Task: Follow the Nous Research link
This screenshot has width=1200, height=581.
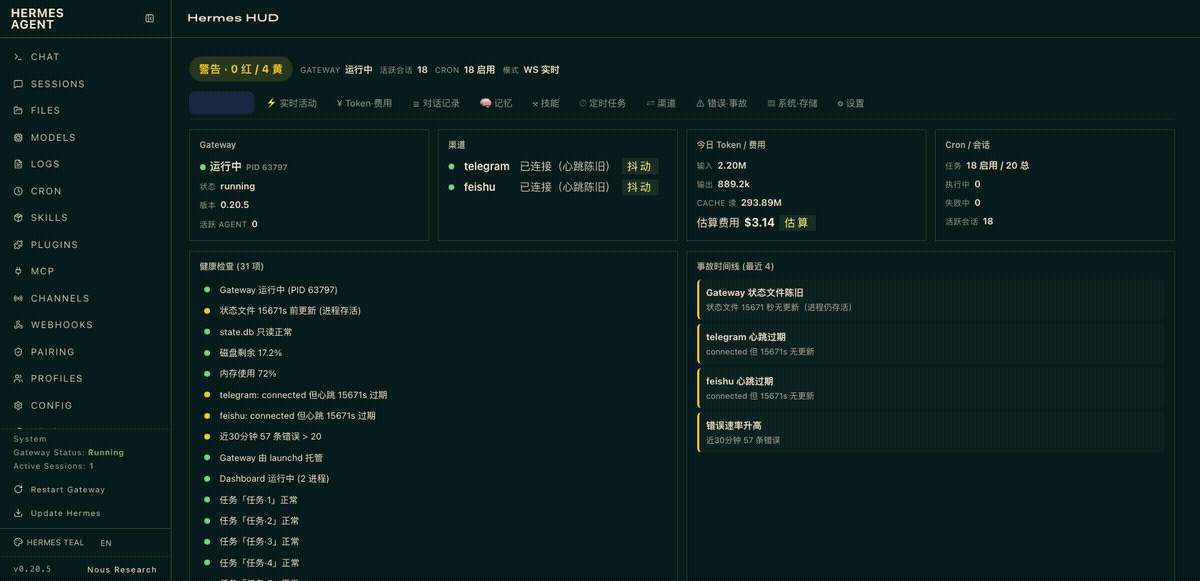Action: pyautogui.click(x=122, y=570)
